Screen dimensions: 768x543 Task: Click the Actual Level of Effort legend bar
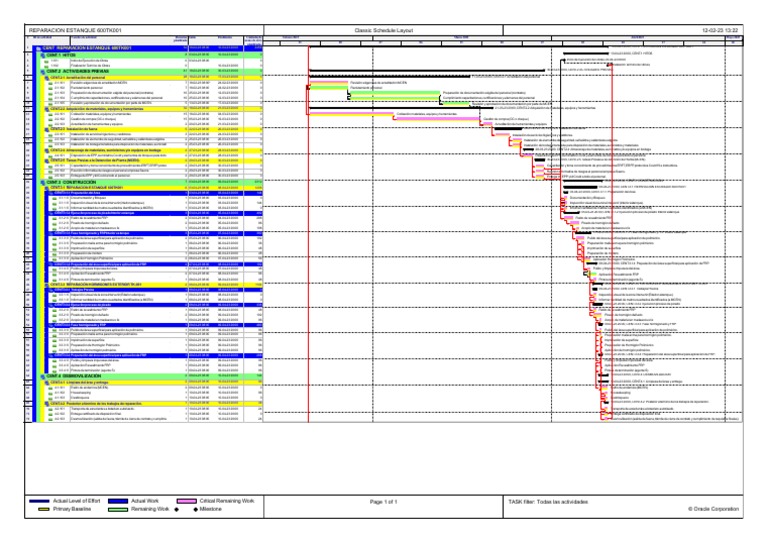(x=39, y=501)
